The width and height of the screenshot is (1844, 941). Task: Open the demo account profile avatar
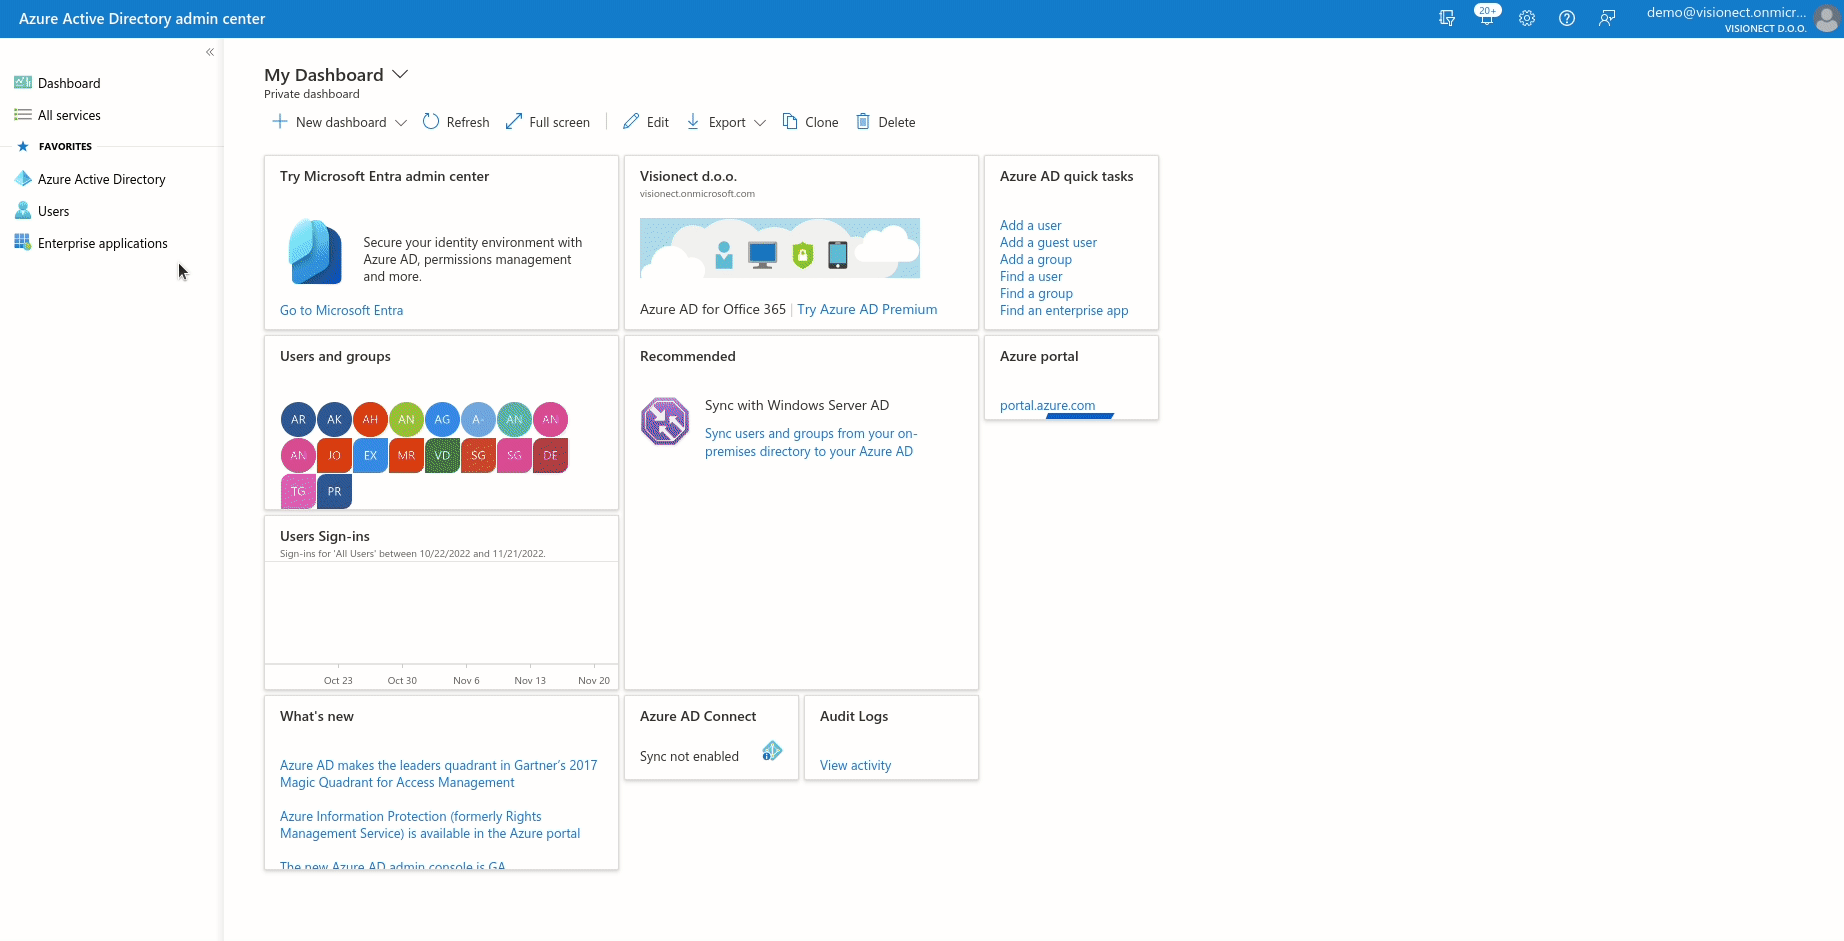1826,18
